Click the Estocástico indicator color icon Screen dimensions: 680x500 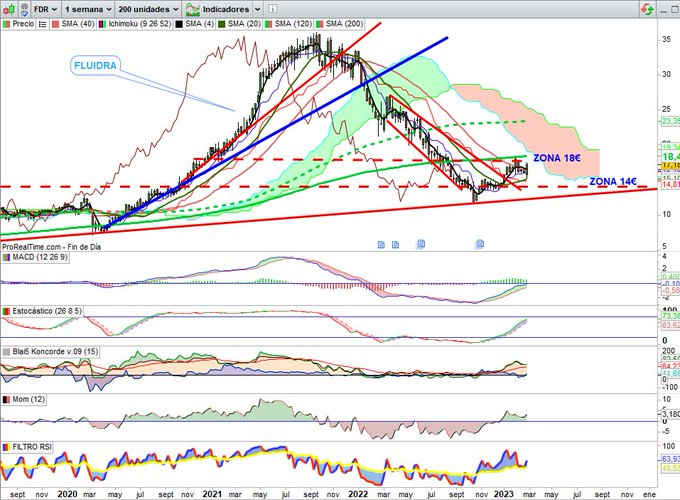click(6, 311)
